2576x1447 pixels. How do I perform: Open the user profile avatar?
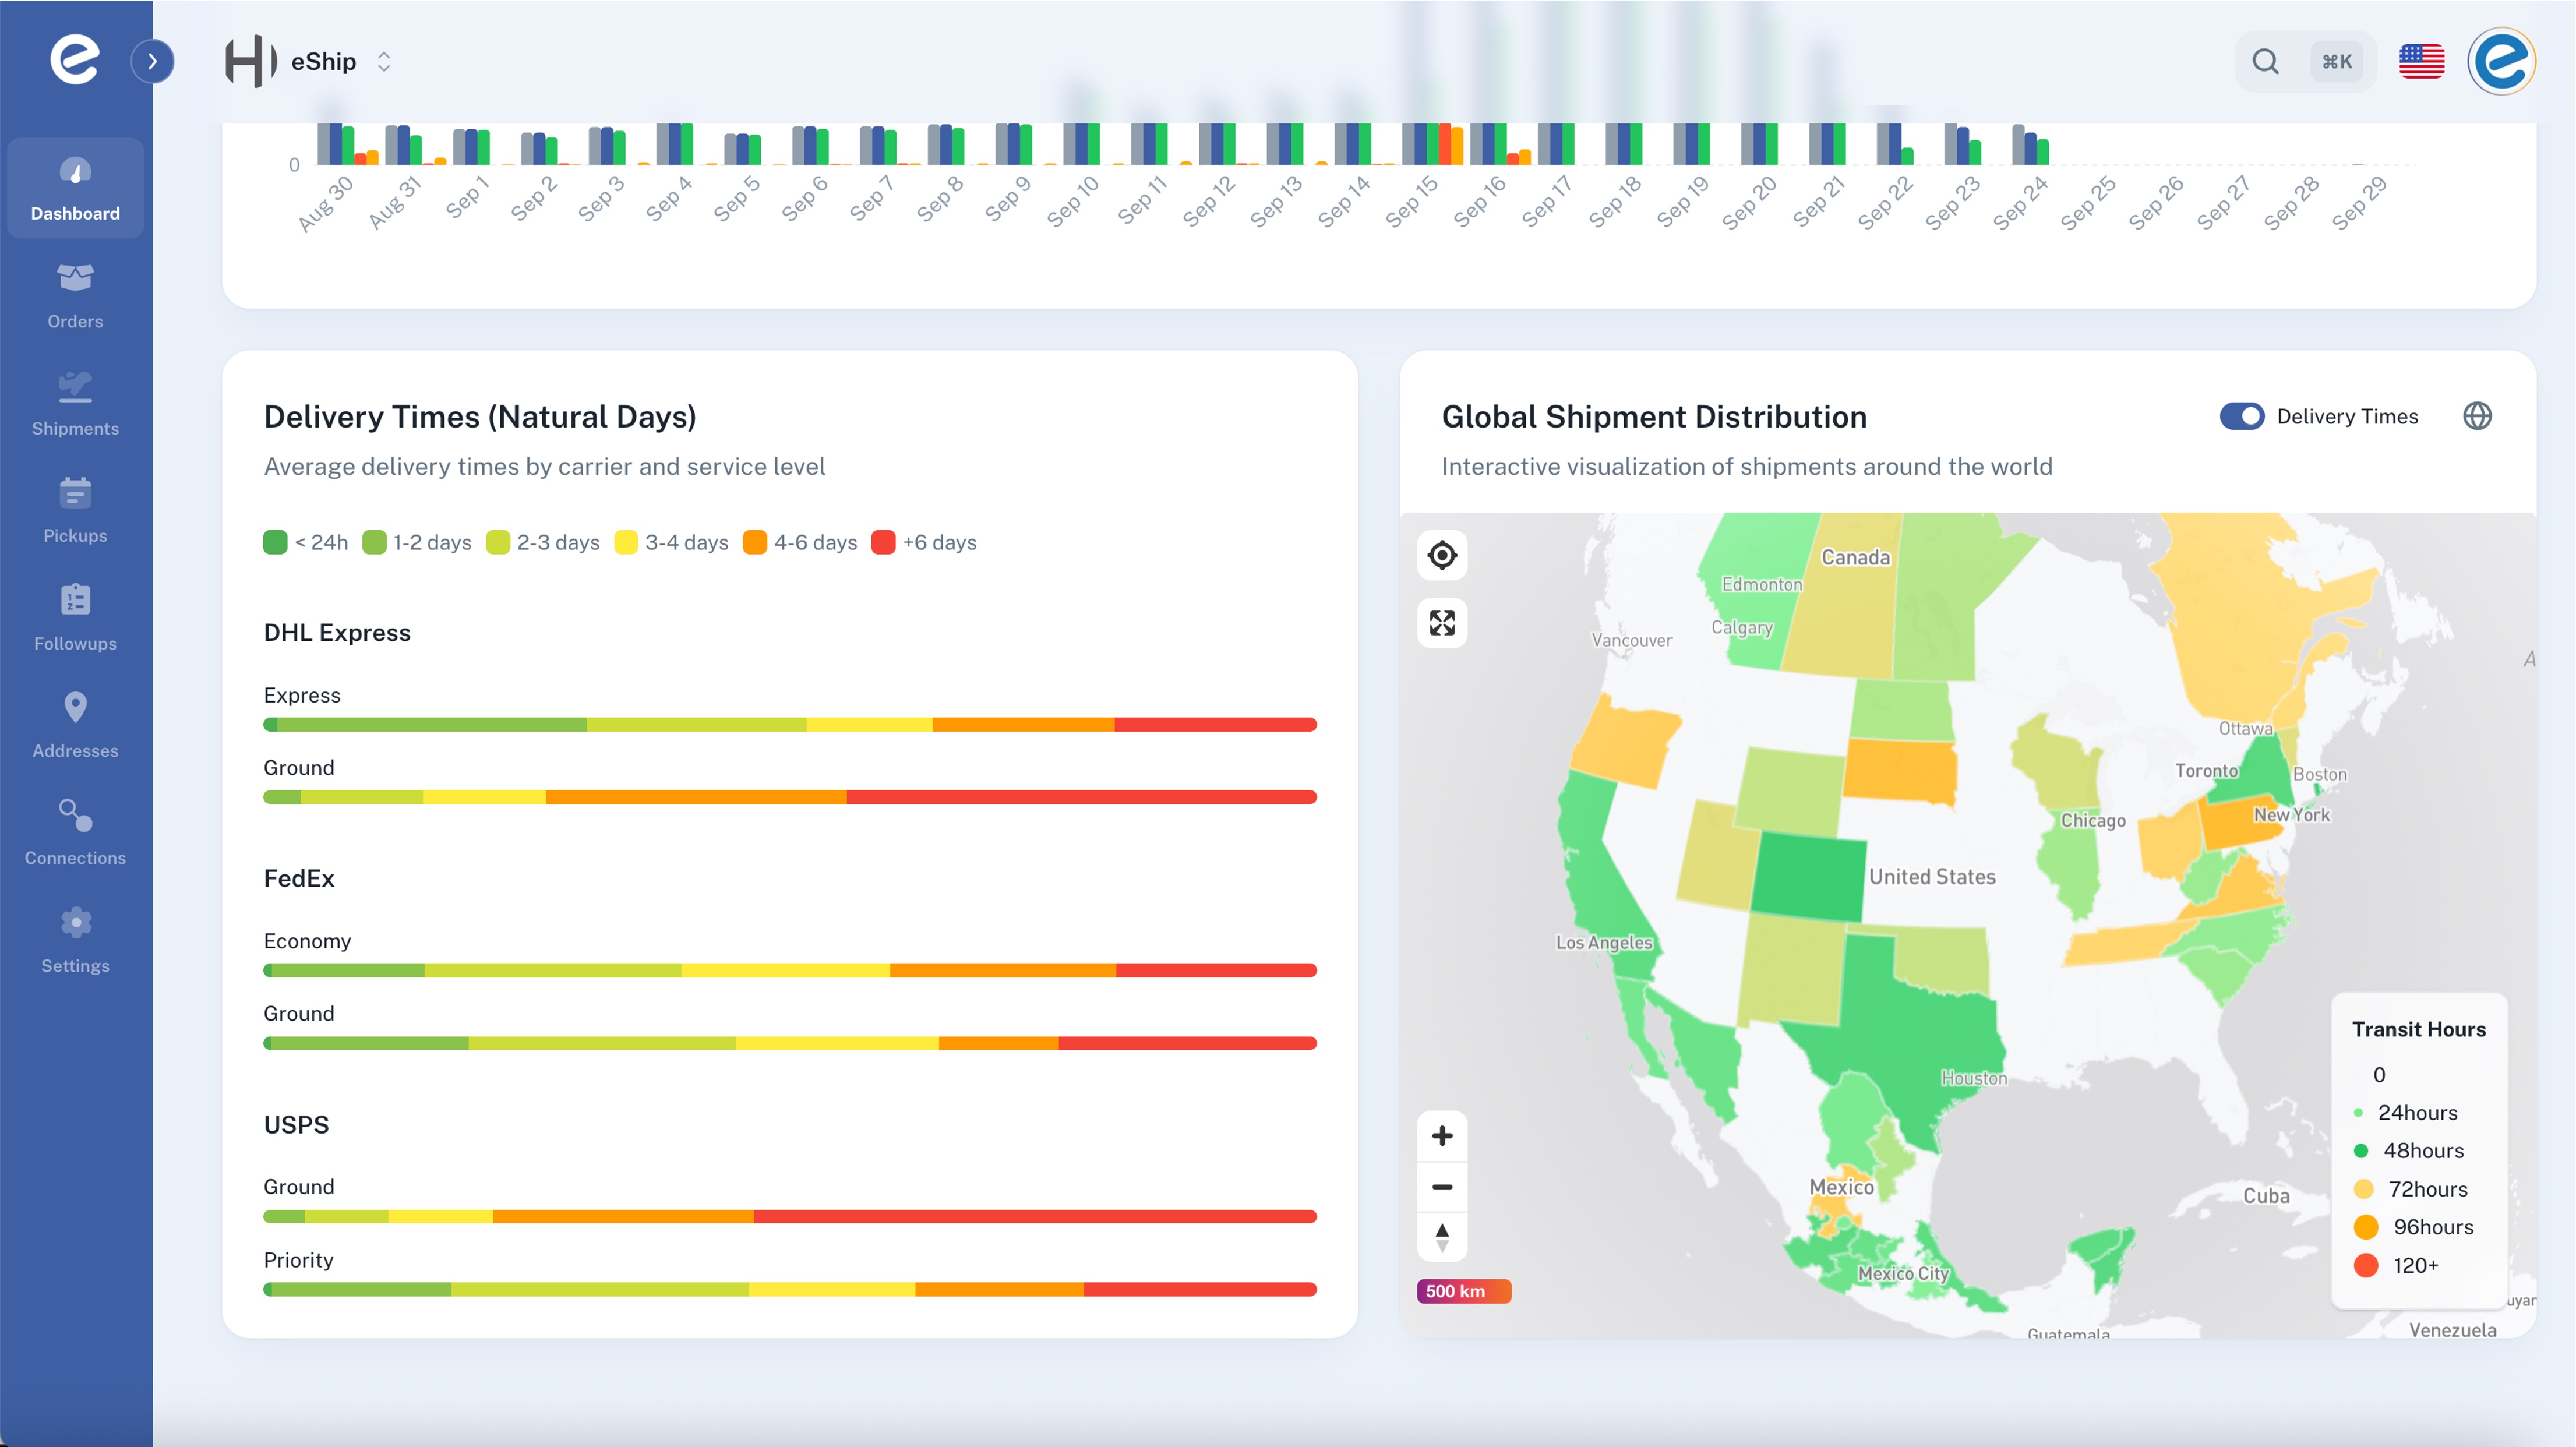pos(2501,62)
